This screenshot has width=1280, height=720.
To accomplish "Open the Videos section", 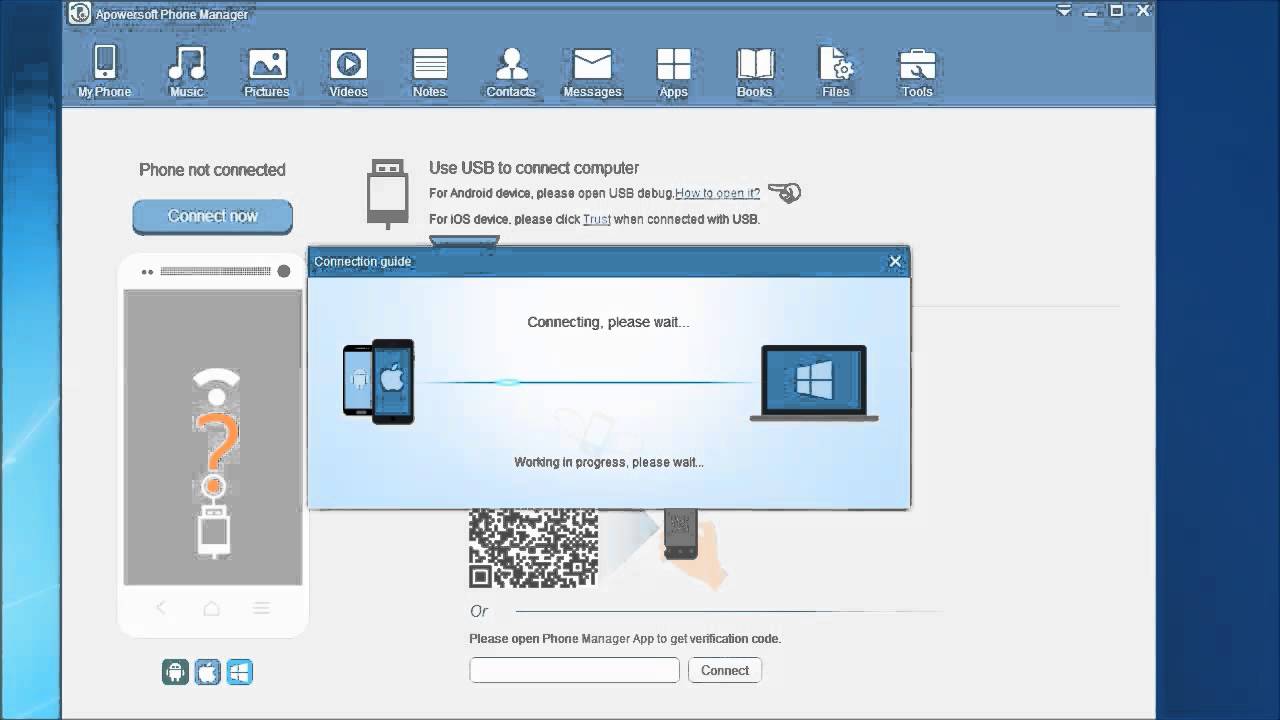I will [348, 71].
